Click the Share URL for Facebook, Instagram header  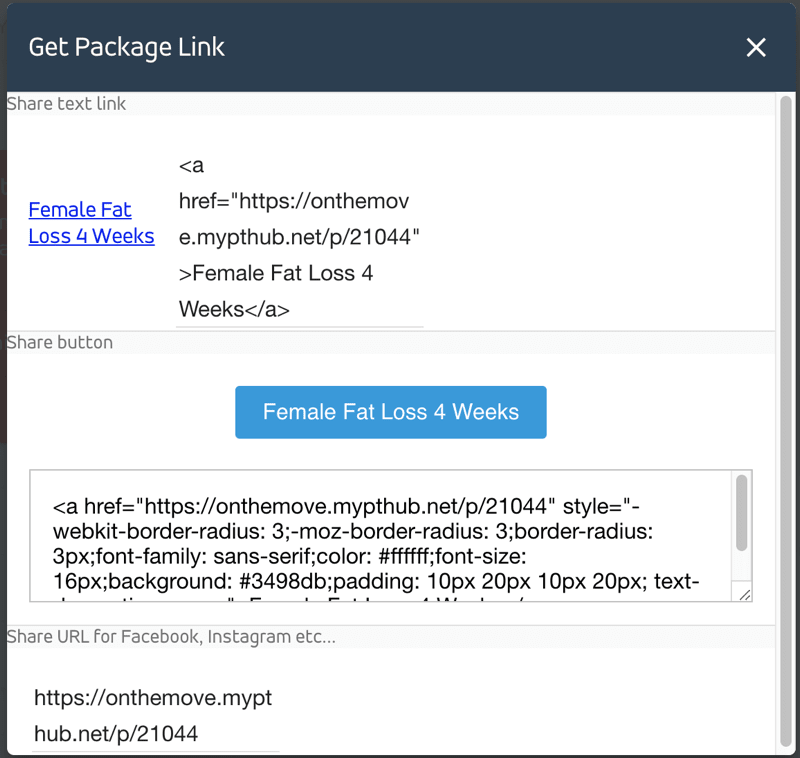pyautogui.click(x=171, y=637)
